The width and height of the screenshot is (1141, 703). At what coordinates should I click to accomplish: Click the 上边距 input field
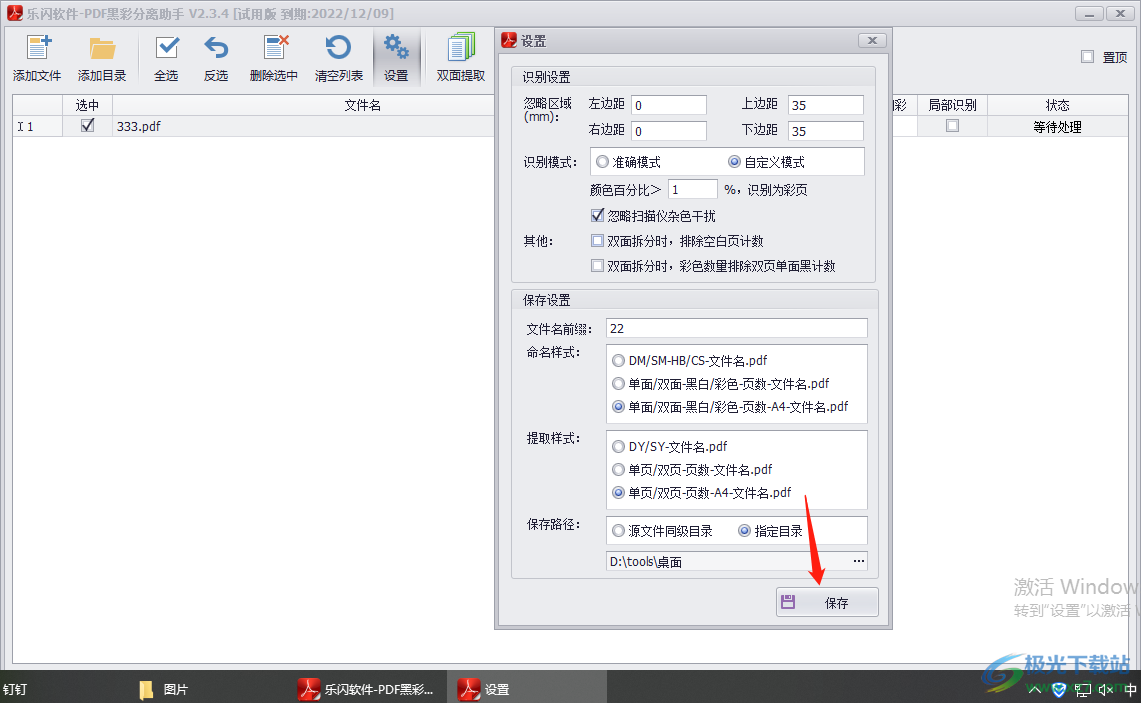(x=826, y=105)
